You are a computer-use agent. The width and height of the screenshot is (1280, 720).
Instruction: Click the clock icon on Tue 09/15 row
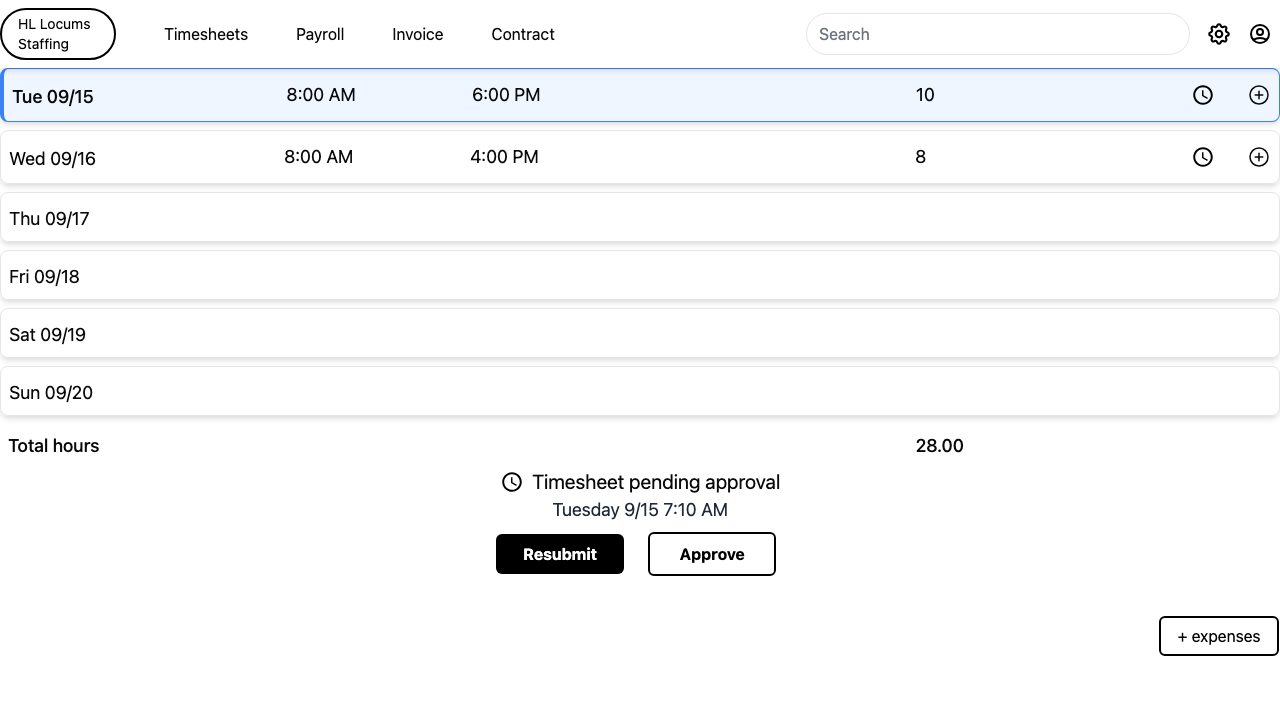point(1203,95)
